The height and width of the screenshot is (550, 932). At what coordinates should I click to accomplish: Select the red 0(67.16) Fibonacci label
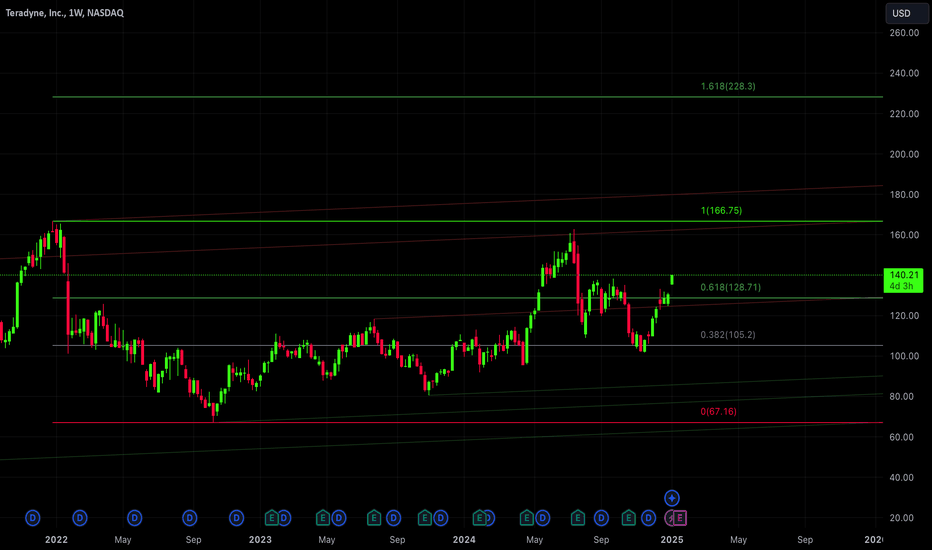point(718,411)
